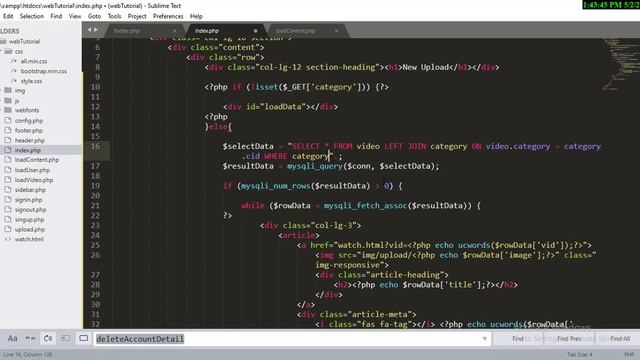This screenshot has height=360, width=640.
Task: Click PHP syntax selector in status bar
Action: pos(629,355)
